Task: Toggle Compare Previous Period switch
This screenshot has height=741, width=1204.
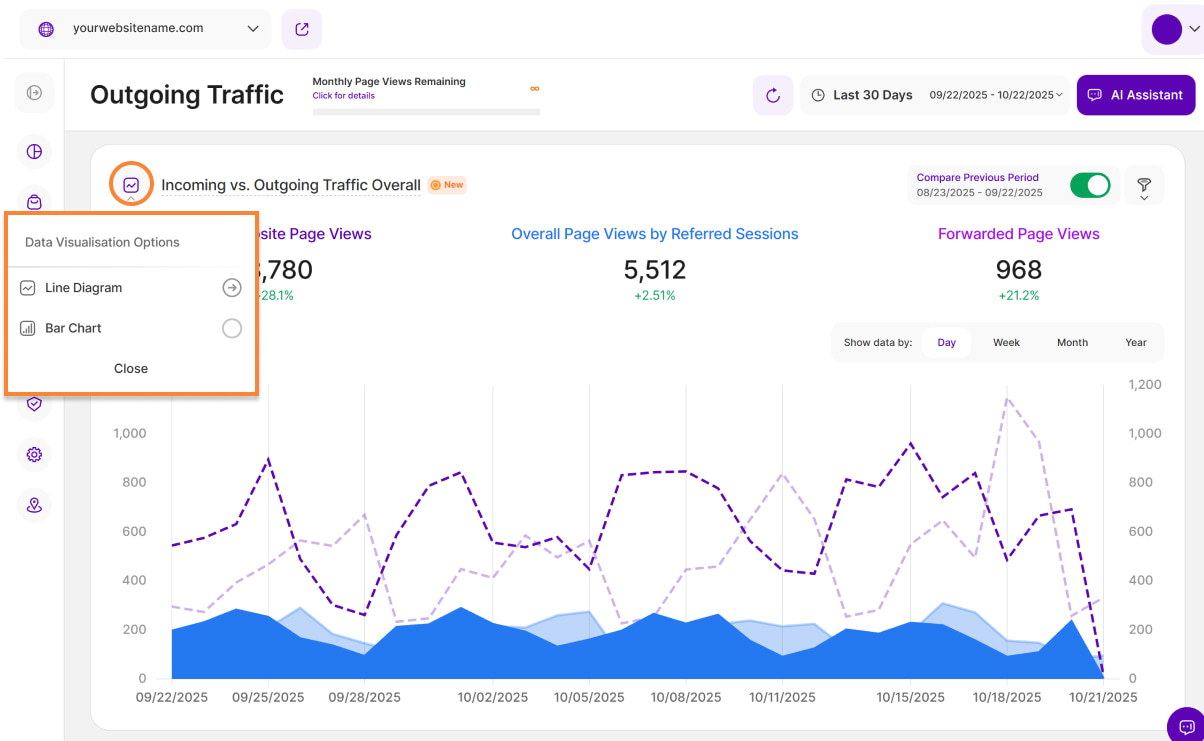Action: click(1089, 186)
